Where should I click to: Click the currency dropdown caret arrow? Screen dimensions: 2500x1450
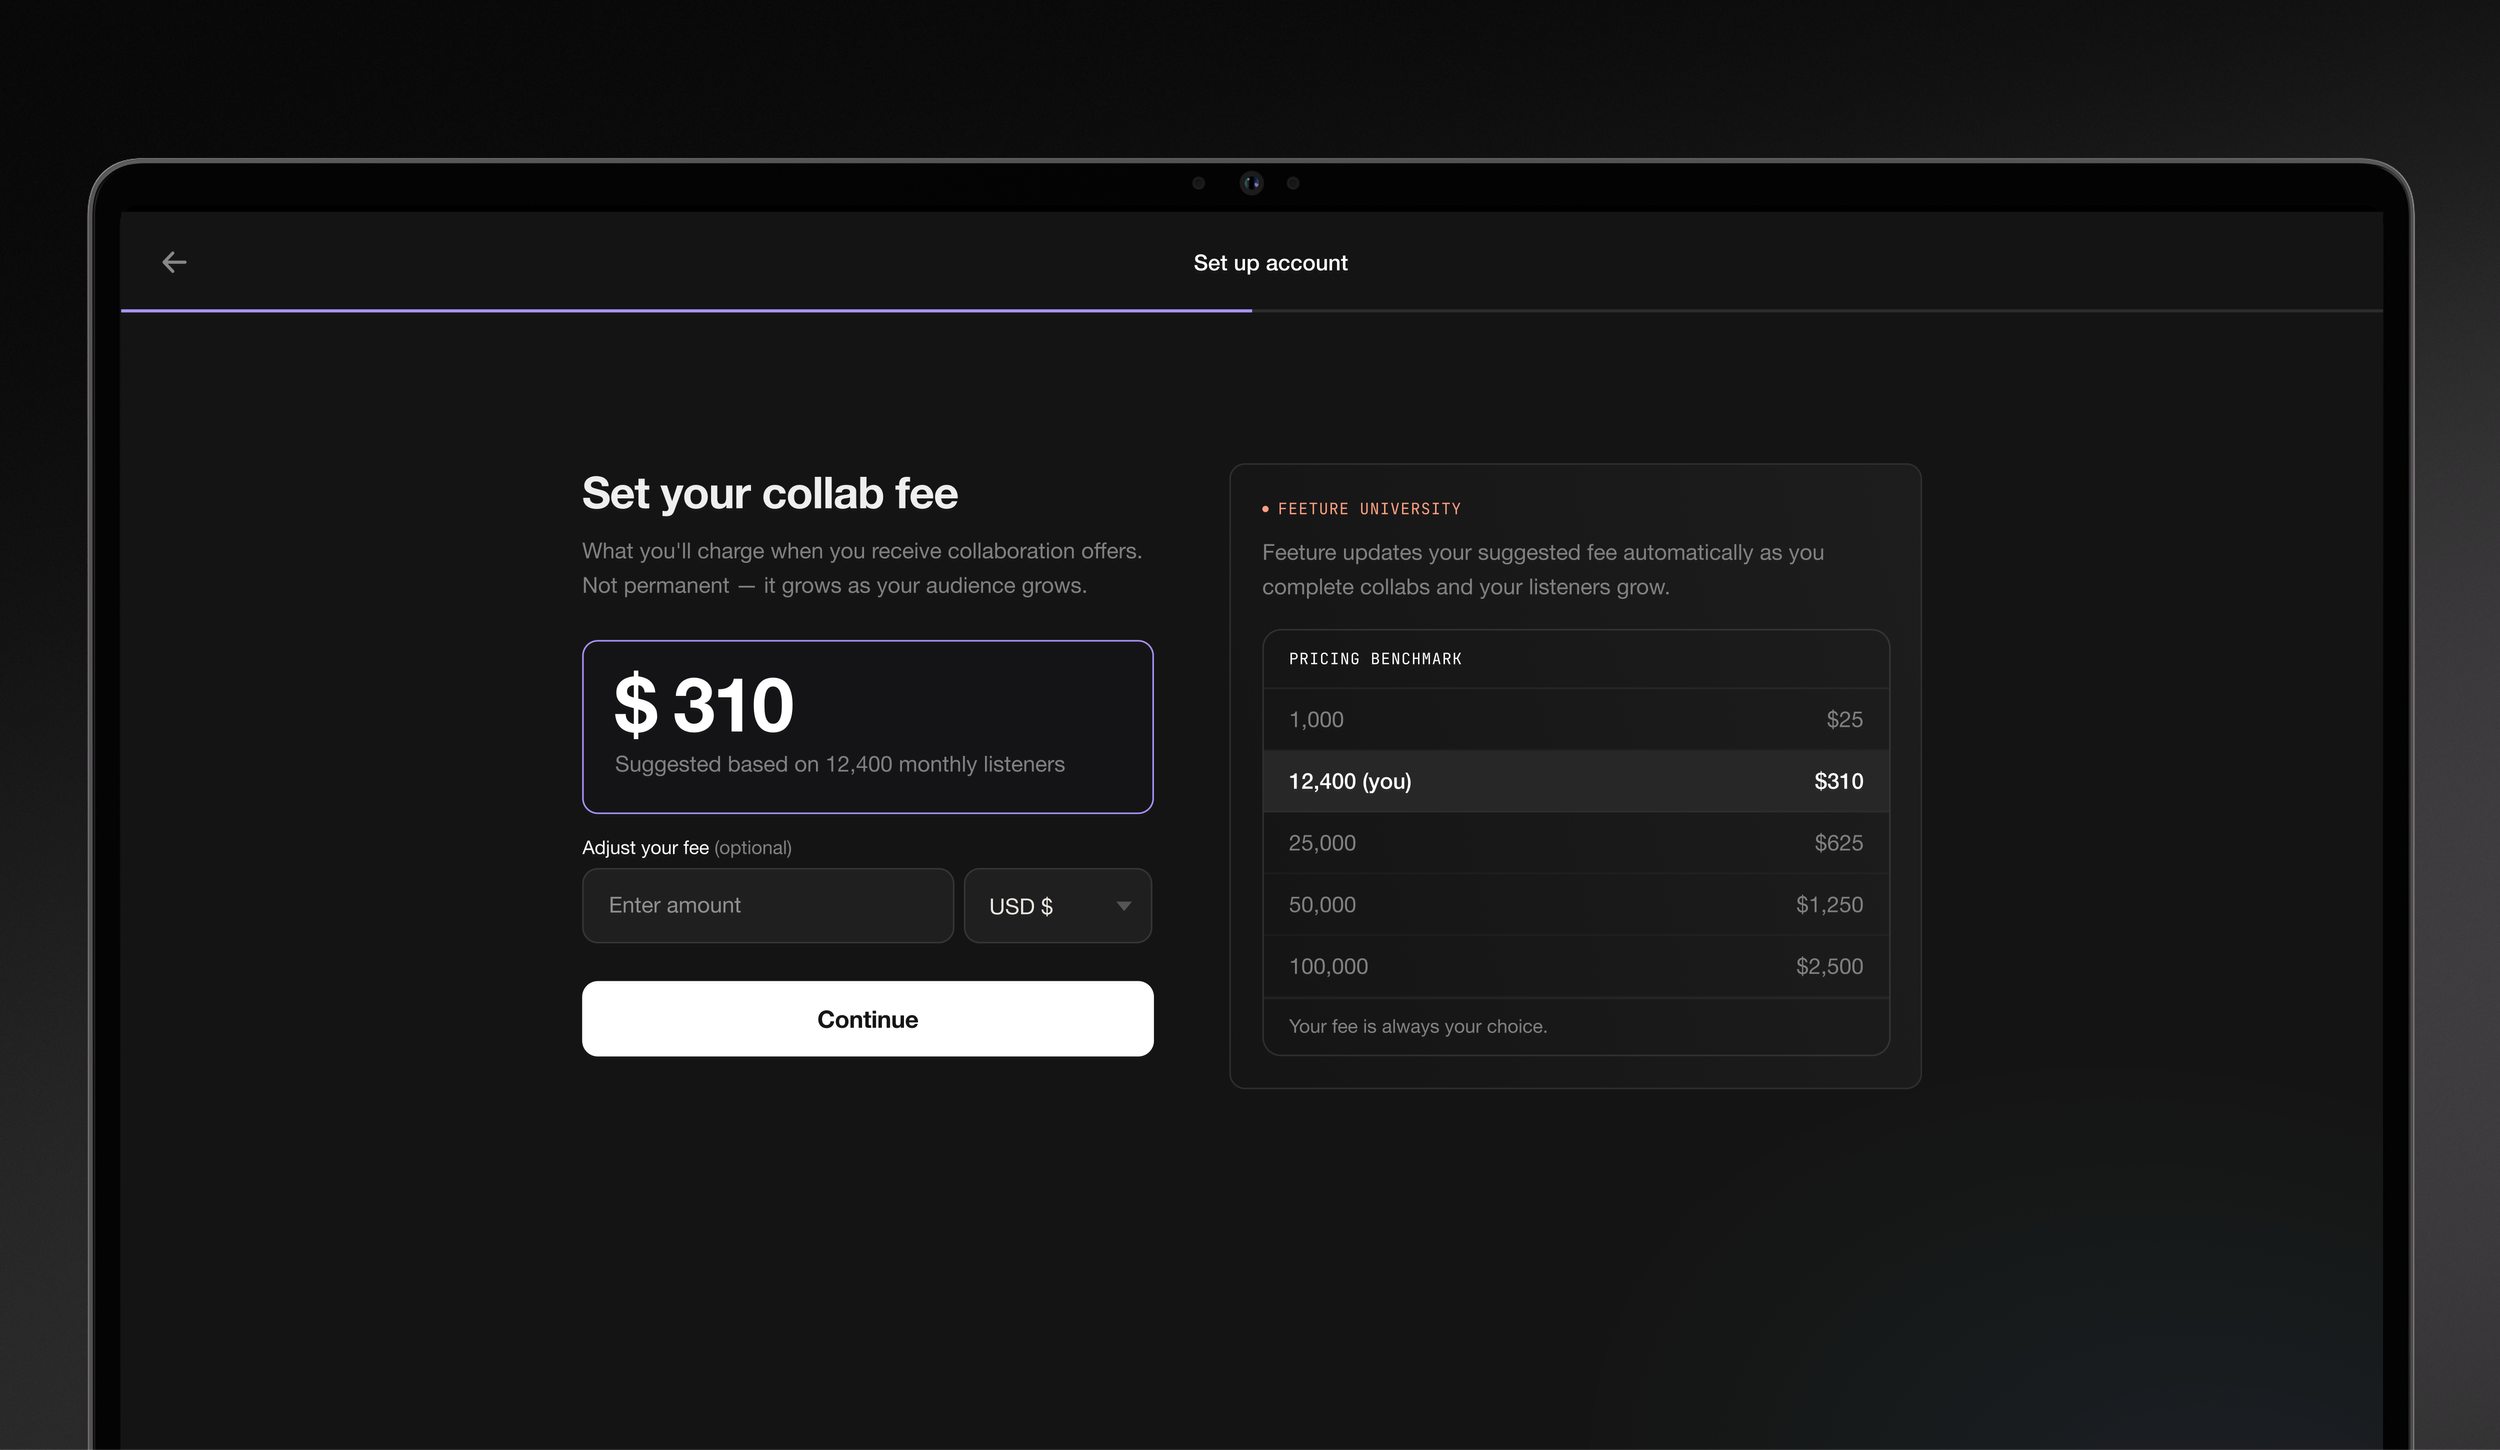point(1123,906)
